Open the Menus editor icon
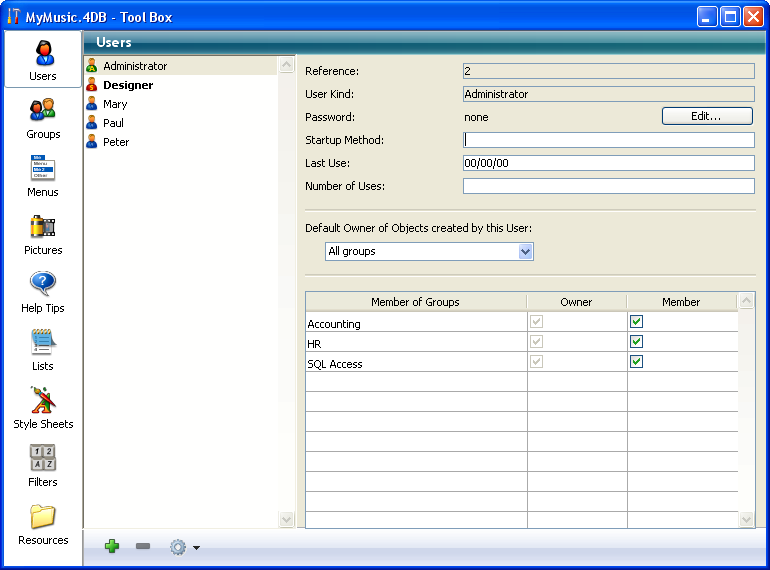Screen dimensions: 770x570 pos(43,176)
